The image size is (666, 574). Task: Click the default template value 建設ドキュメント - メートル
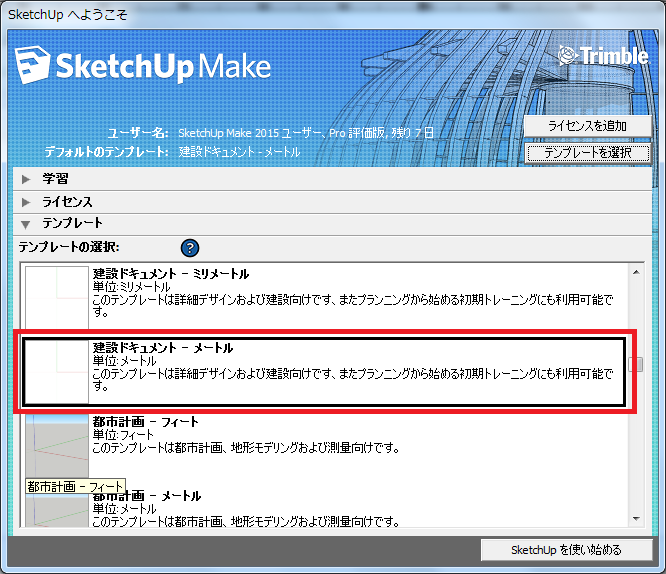(x=239, y=152)
